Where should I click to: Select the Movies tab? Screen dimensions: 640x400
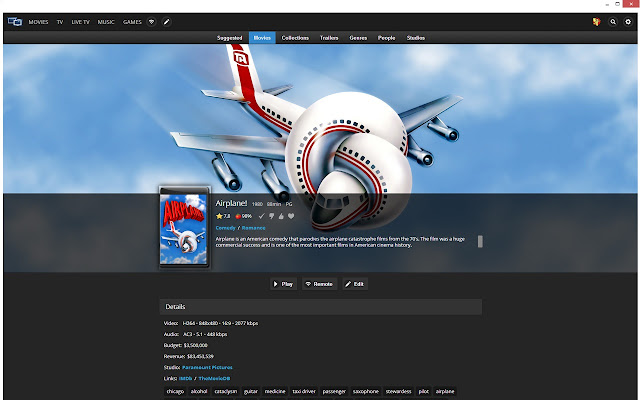pos(262,38)
